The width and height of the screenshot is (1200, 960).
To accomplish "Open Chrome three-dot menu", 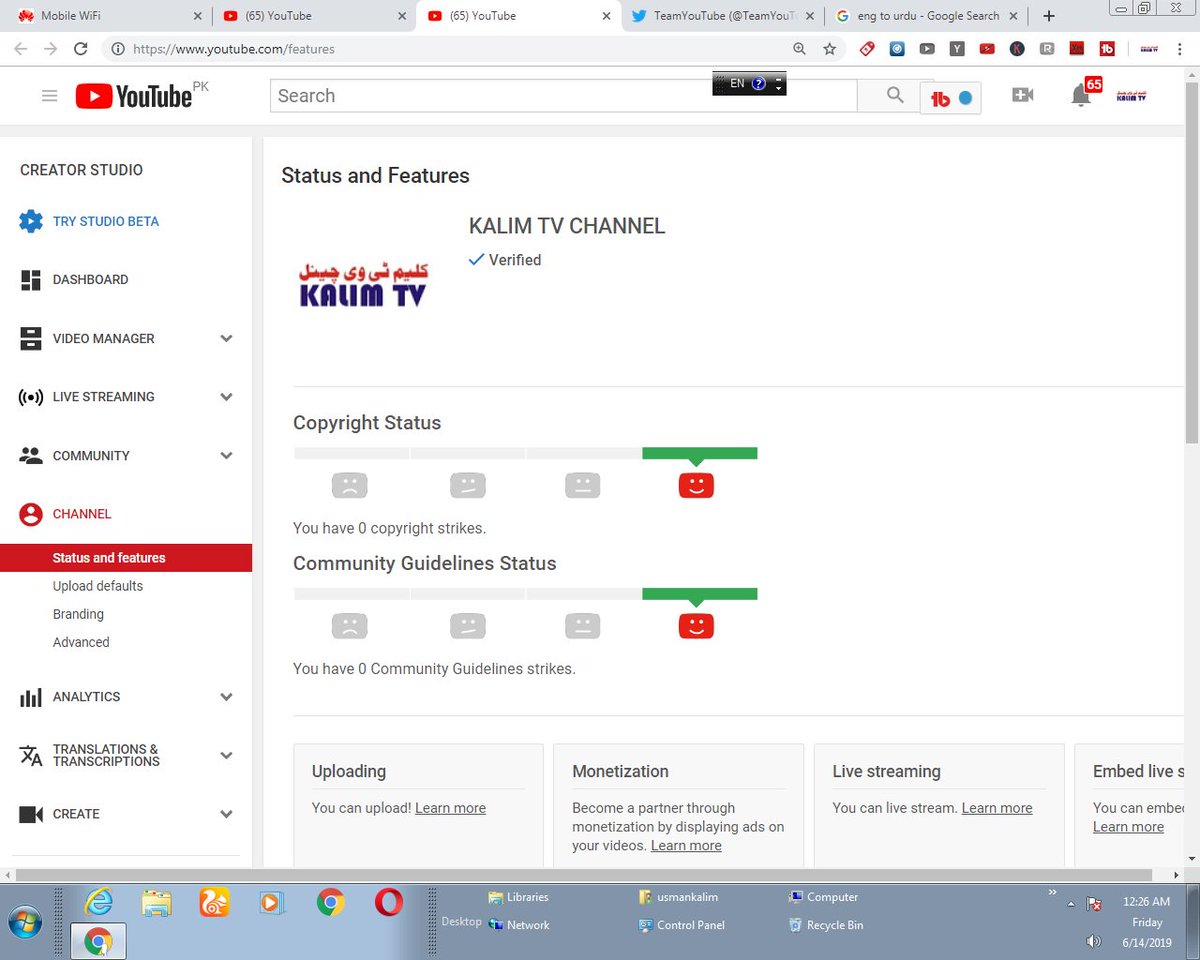I will click(1179, 48).
